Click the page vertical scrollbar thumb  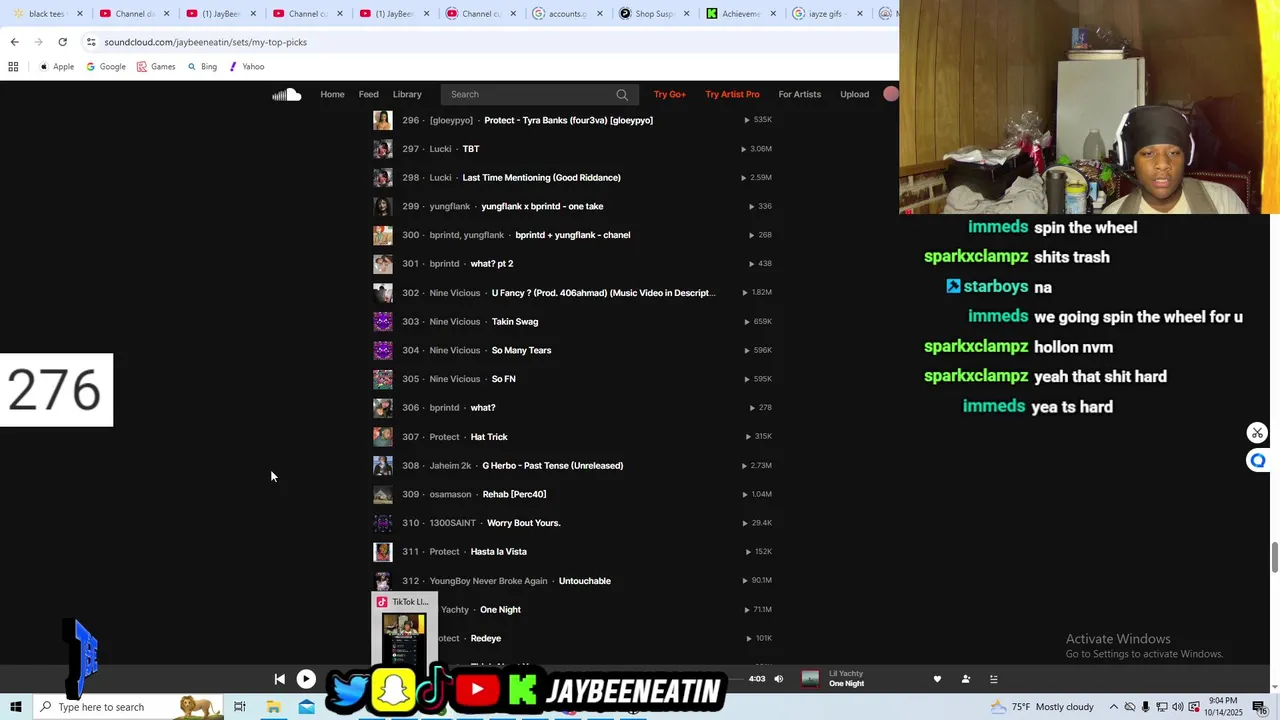[x=1275, y=557]
